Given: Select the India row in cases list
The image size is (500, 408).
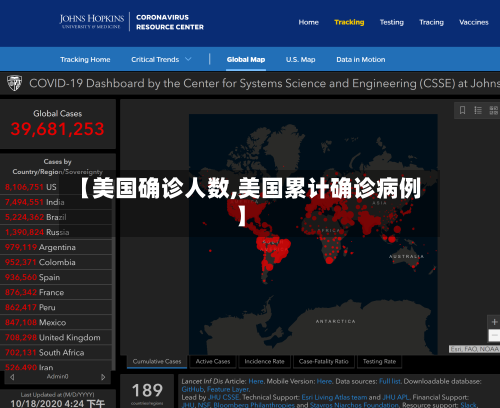Looking at the screenshot, I should tap(56, 202).
